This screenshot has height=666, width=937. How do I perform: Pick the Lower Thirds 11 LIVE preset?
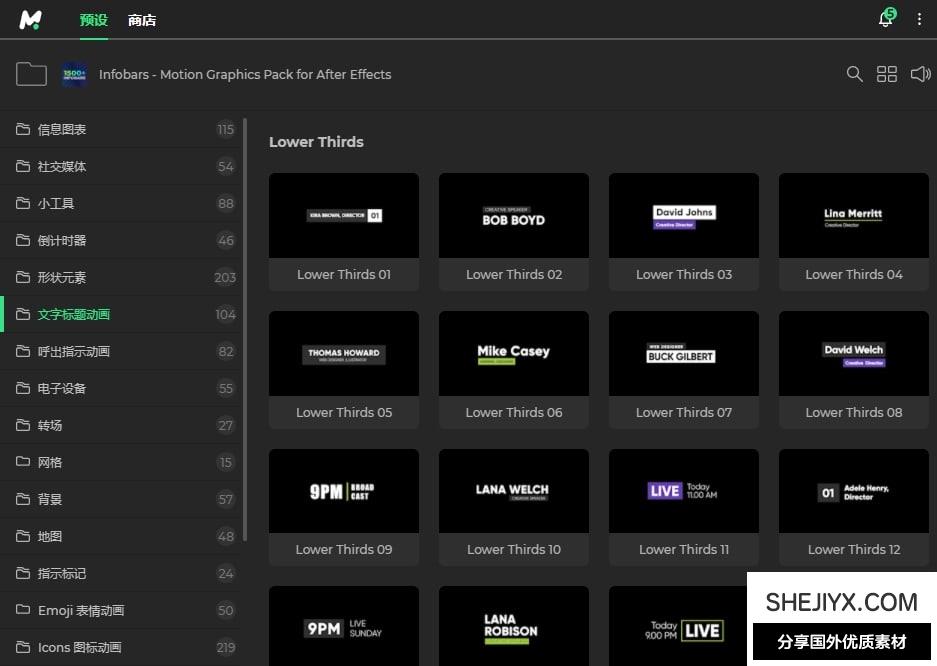(x=684, y=491)
